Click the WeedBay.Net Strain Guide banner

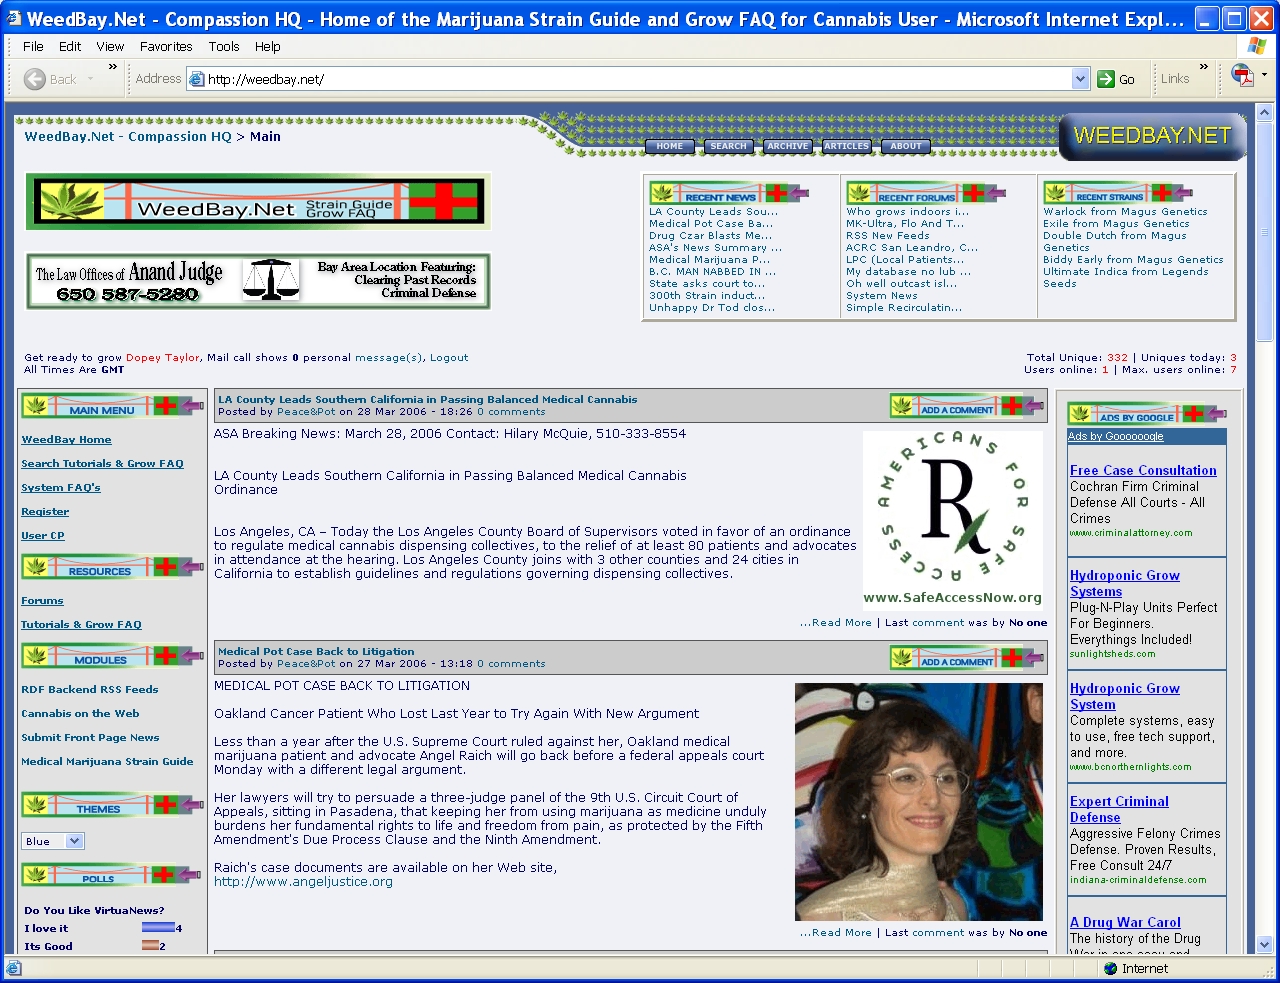coord(258,201)
